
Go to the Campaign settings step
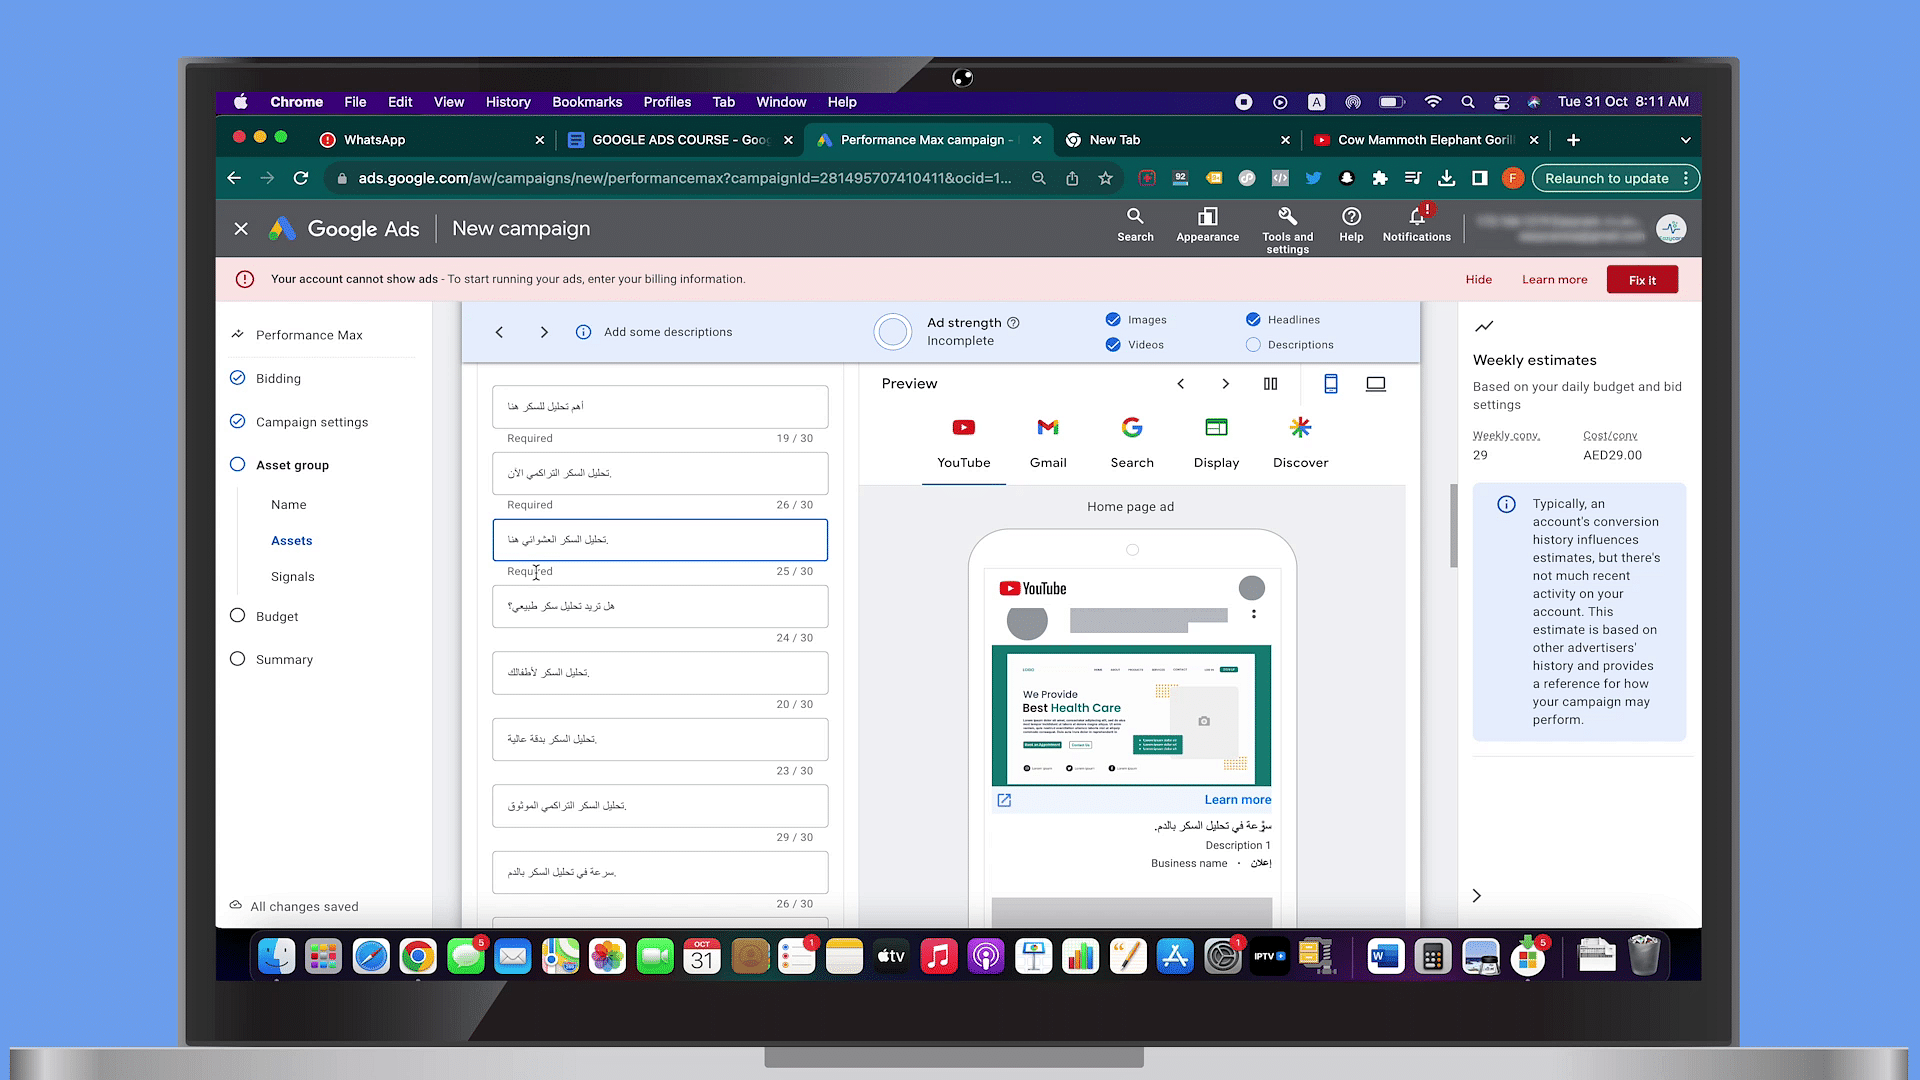[x=299, y=422]
